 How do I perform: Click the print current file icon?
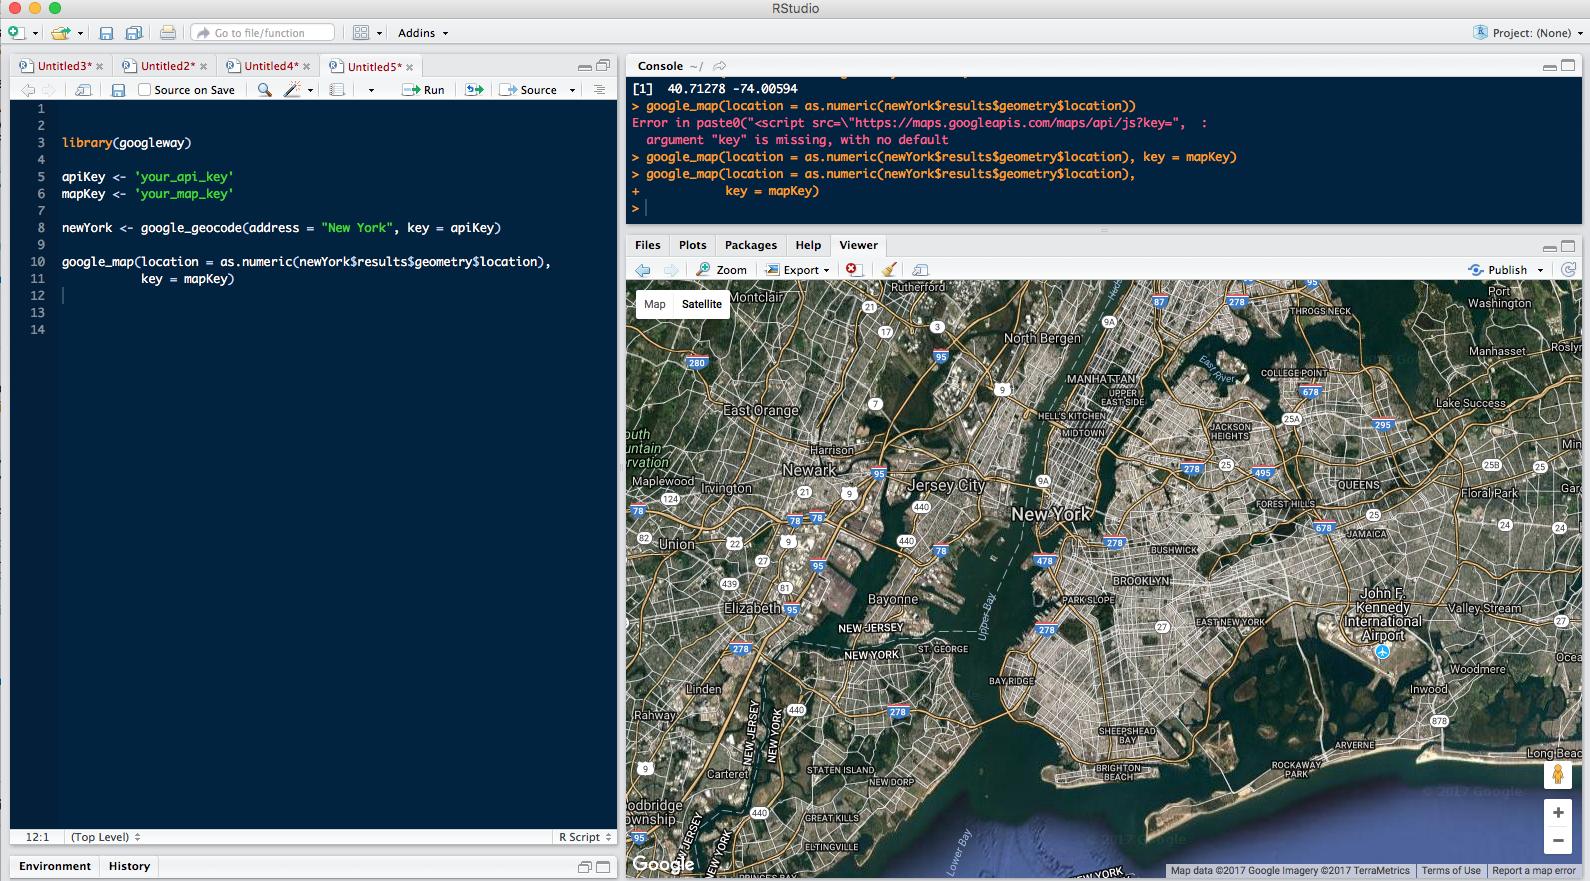pos(167,33)
